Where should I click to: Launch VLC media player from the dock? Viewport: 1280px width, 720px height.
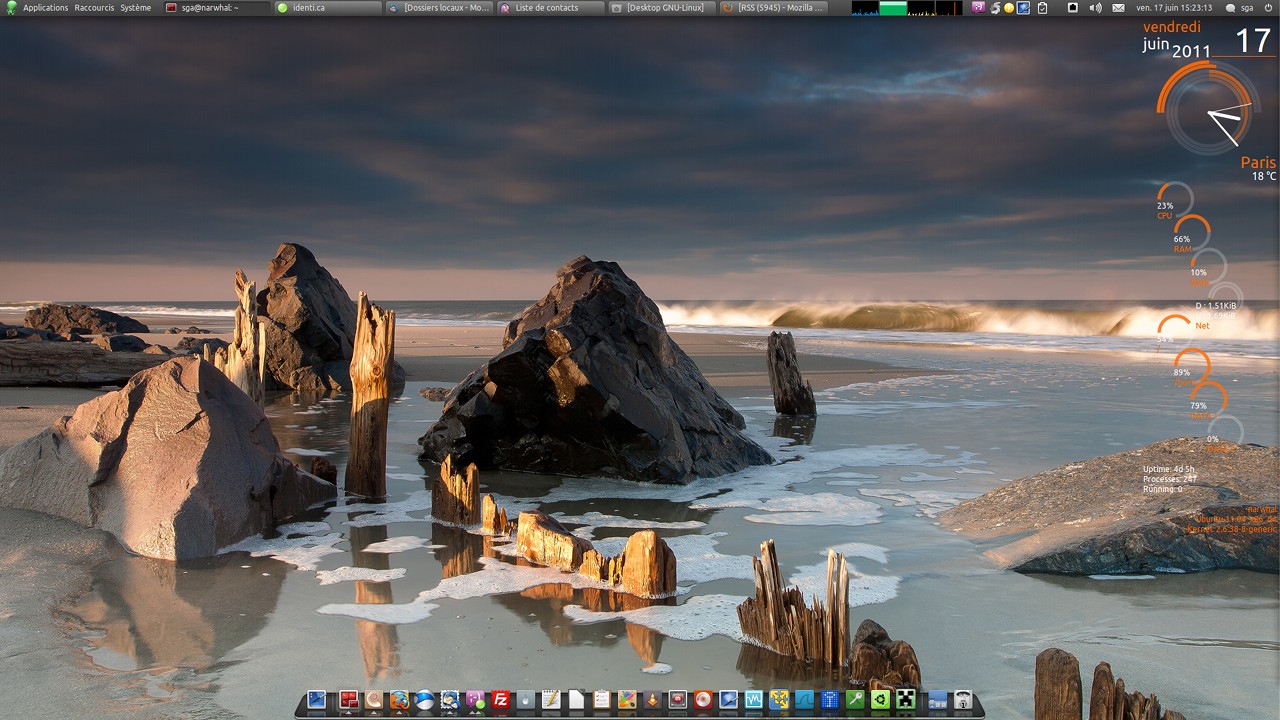pyautogui.click(x=652, y=700)
